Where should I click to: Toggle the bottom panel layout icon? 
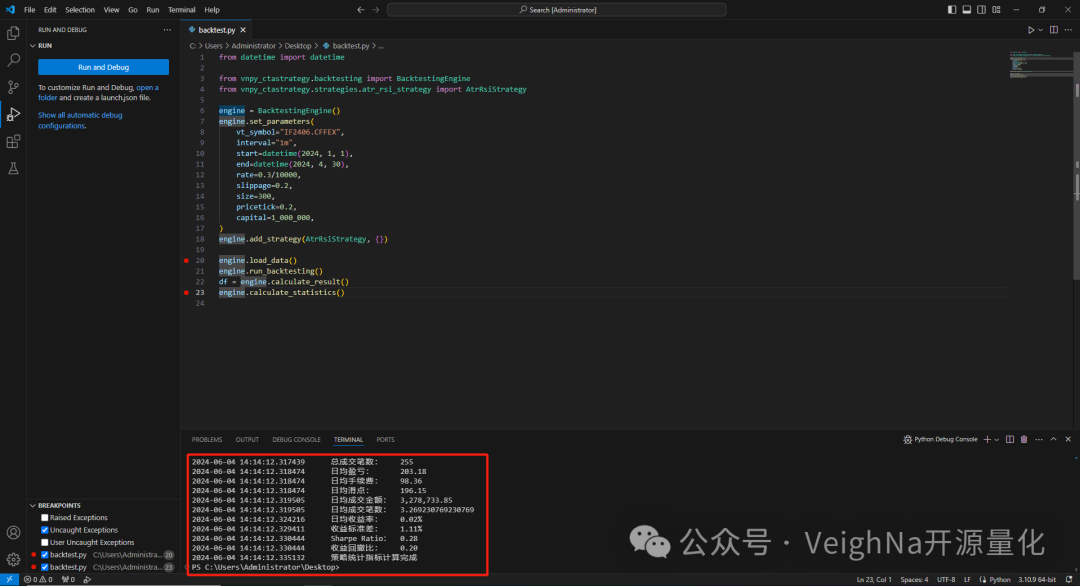[966, 10]
